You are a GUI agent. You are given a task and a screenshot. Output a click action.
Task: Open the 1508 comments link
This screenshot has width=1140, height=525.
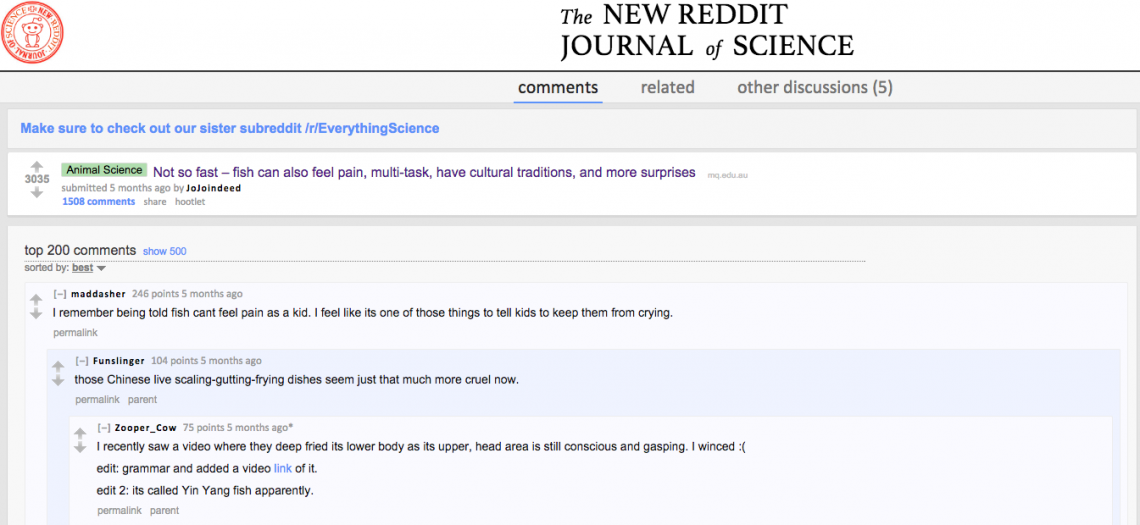click(x=99, y=201)
